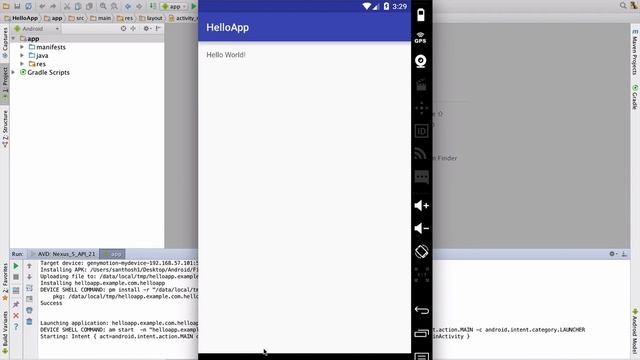640x360 pixels.
Task: Click the Search Everywhere magnifier at top right
Action: click(623, 5)
